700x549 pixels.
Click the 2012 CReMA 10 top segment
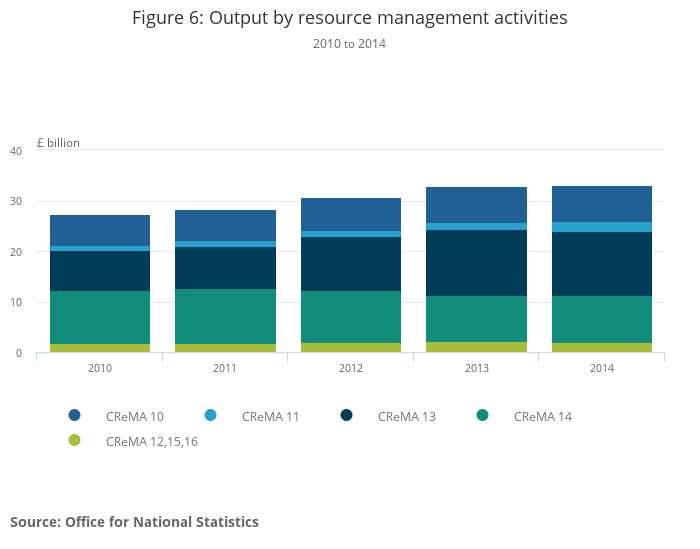click(351, 214)
